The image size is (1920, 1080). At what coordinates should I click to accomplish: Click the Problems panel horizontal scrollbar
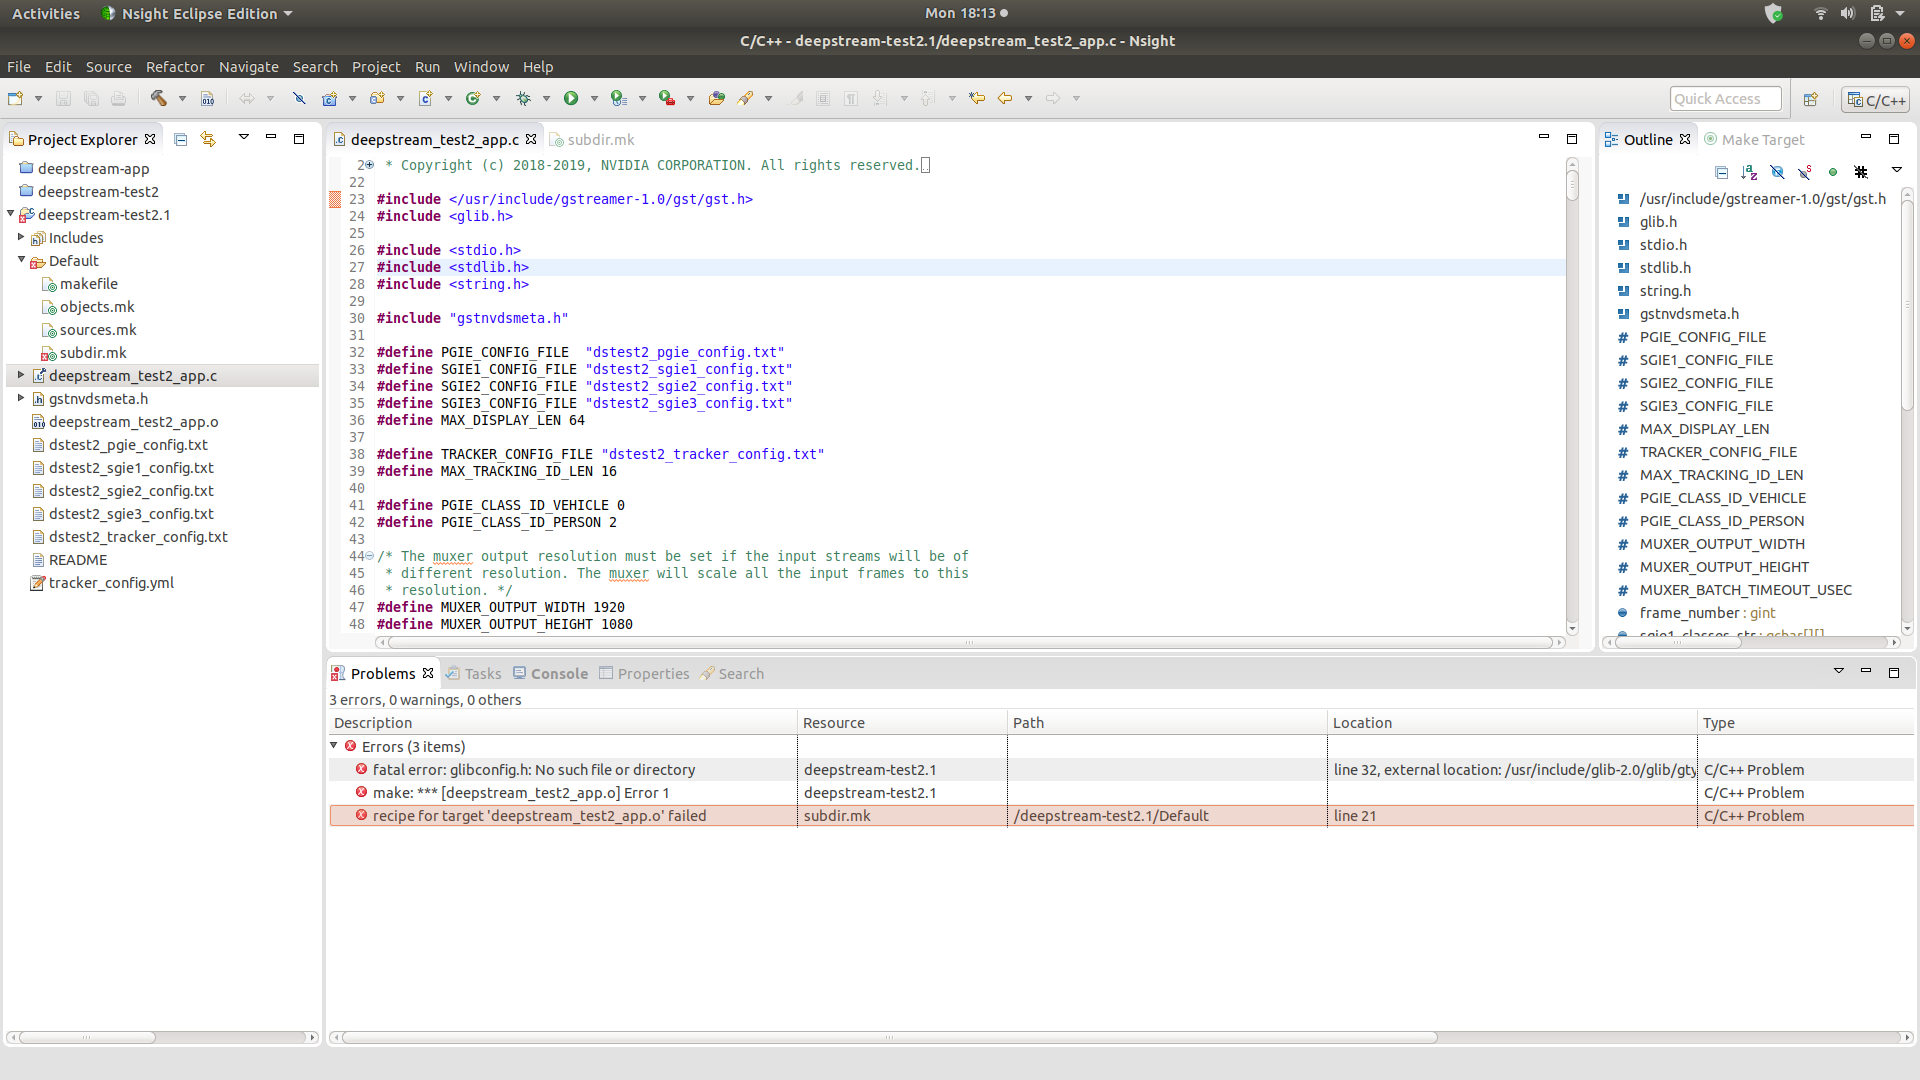pyautogui.click(x=888, y=1038)
